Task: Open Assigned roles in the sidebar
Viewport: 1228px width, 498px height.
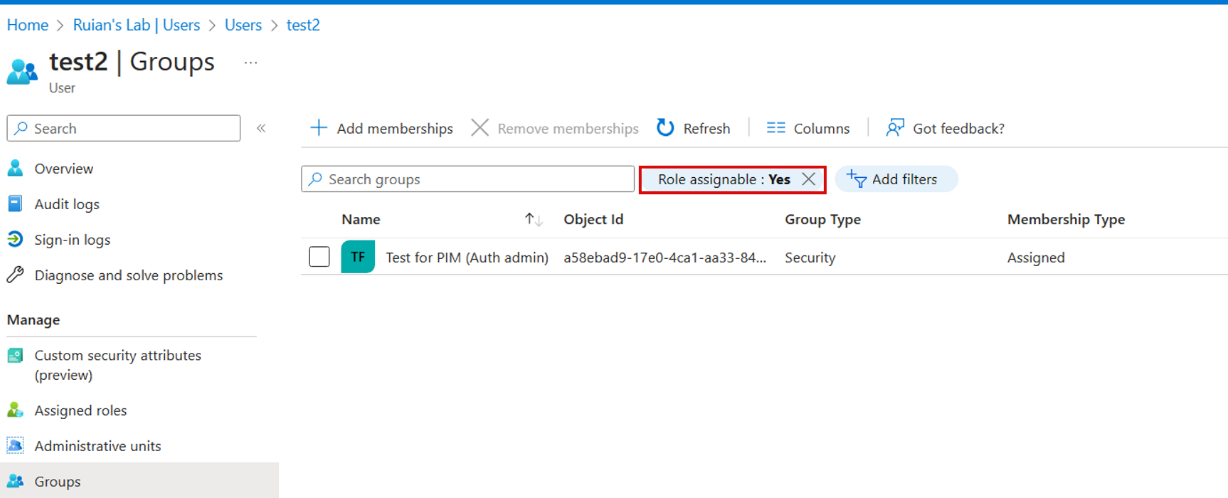Action: click(x=81, y=410)
